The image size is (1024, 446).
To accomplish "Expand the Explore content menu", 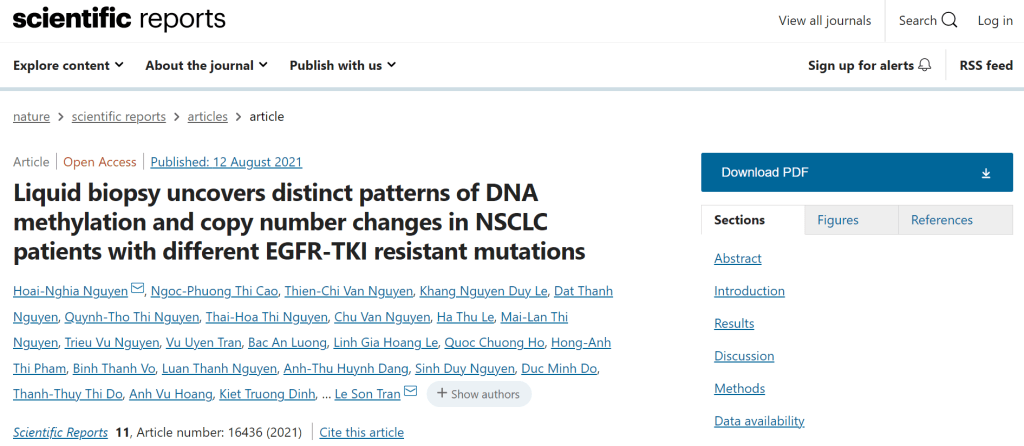I will (x=68, y=65).
